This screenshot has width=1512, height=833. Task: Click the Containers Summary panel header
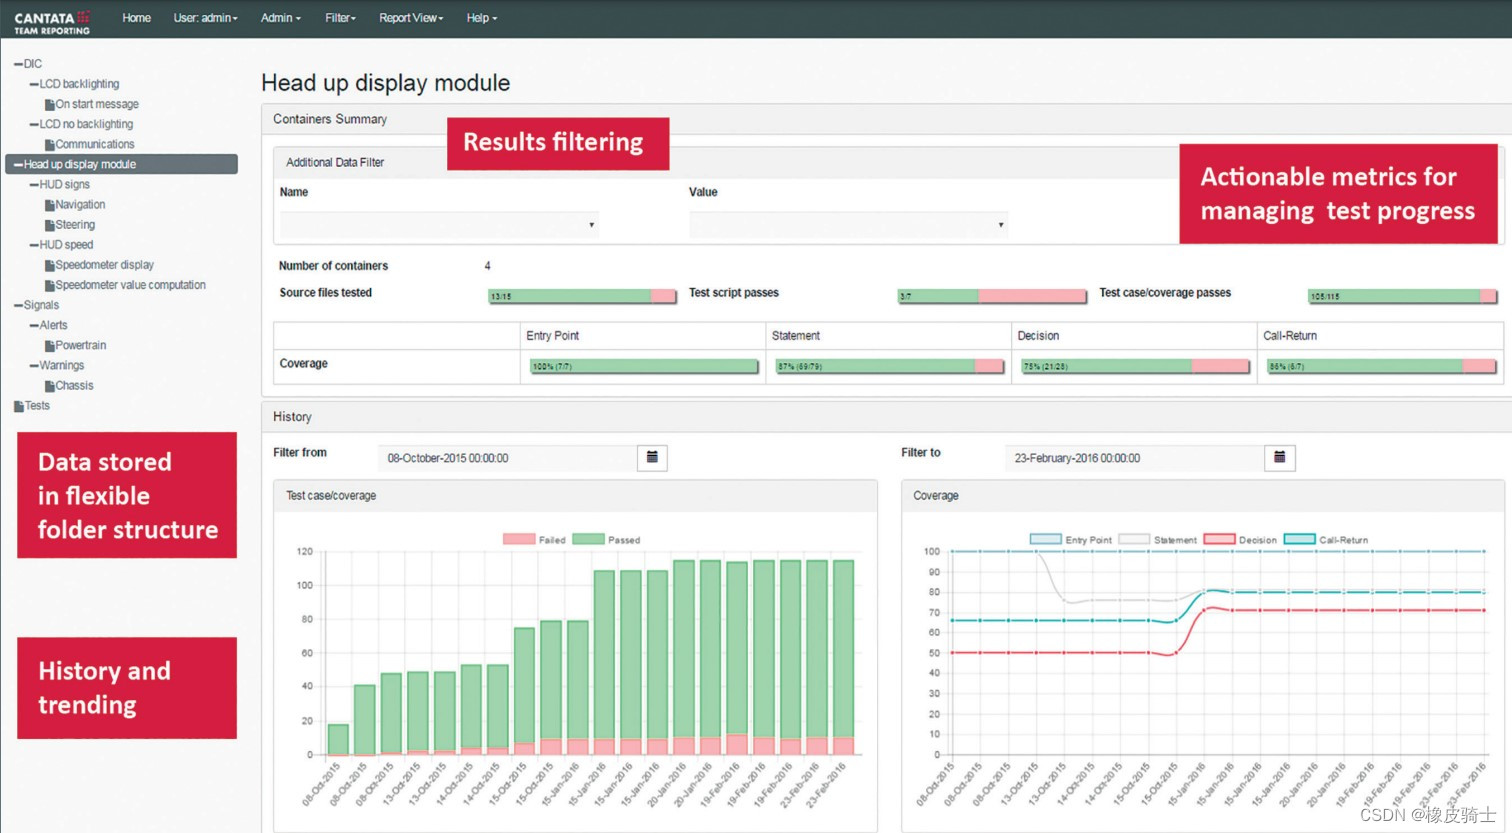(x=886, y=119)
